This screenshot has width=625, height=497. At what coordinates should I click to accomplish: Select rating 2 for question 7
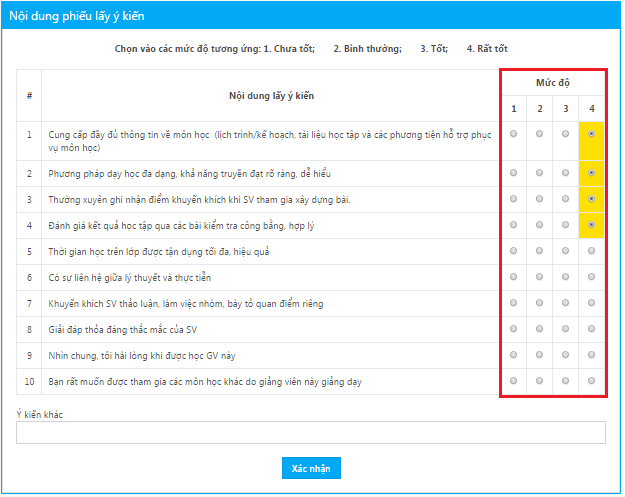[x=540, y=303]
